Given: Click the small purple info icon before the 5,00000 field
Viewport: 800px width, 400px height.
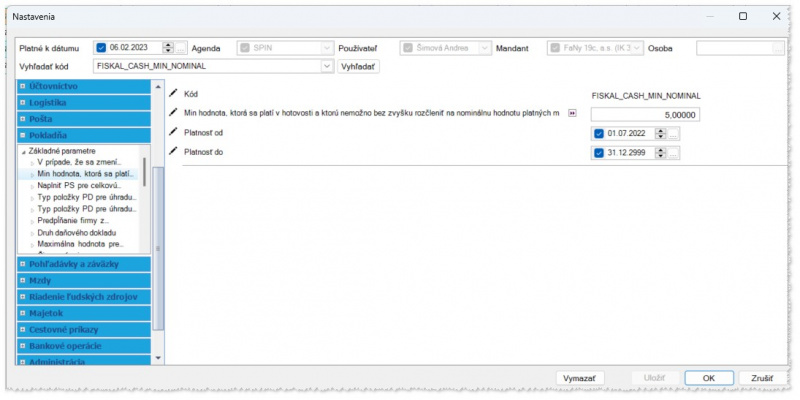Looking at the screenshot, I should 572,113.
